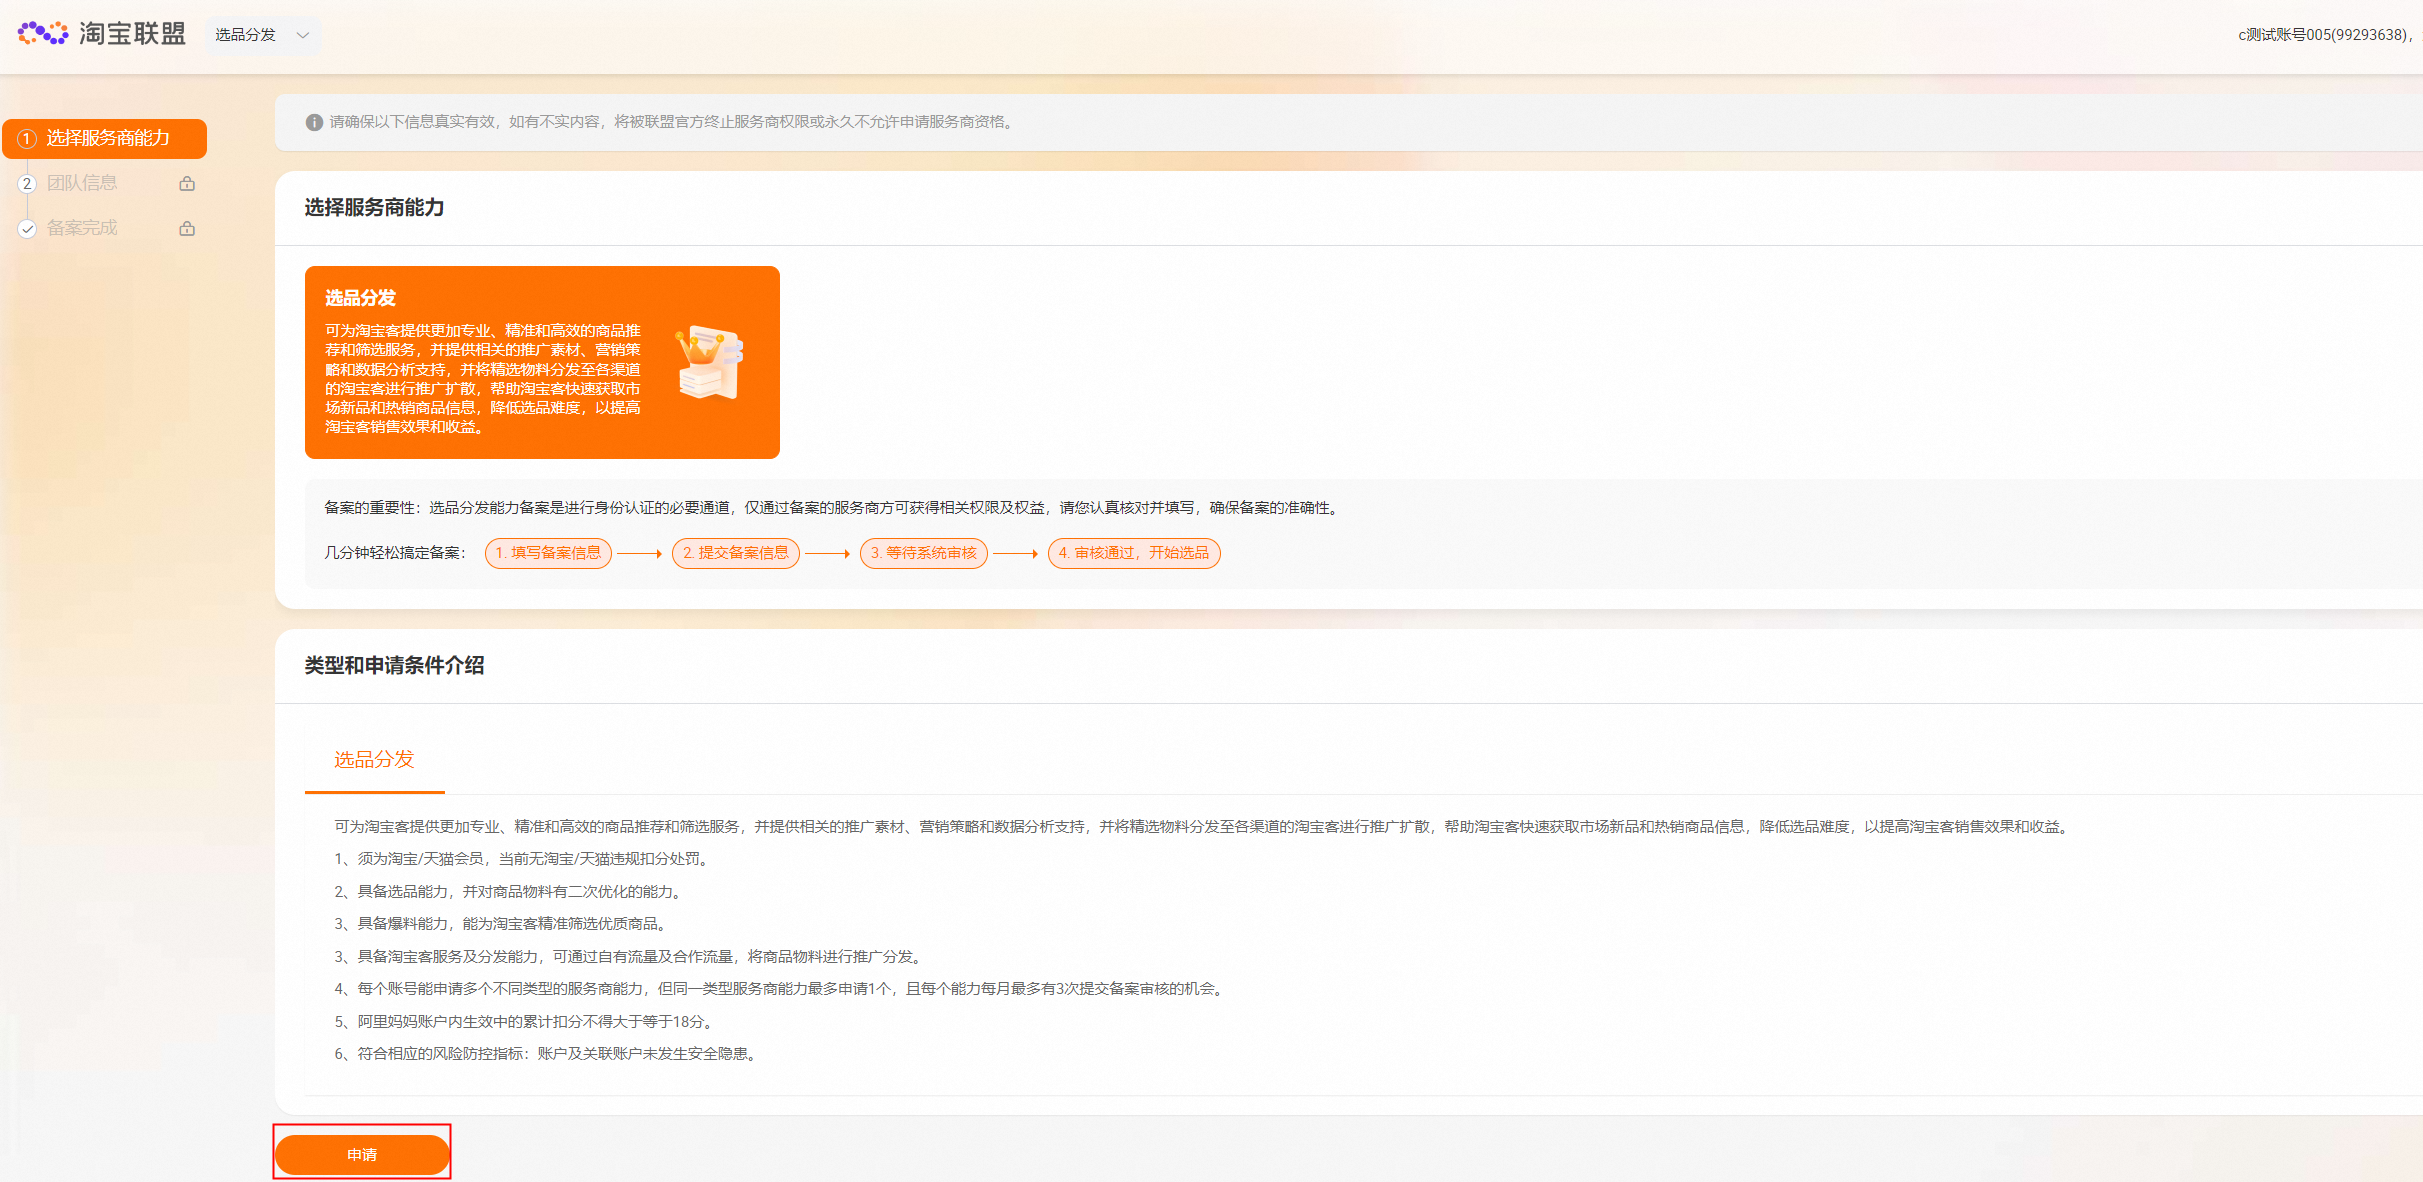Click the notice text 请确保以下信息真实有效
The height and width of the screenshot is (1182, 2423).
tap(673, 122)
